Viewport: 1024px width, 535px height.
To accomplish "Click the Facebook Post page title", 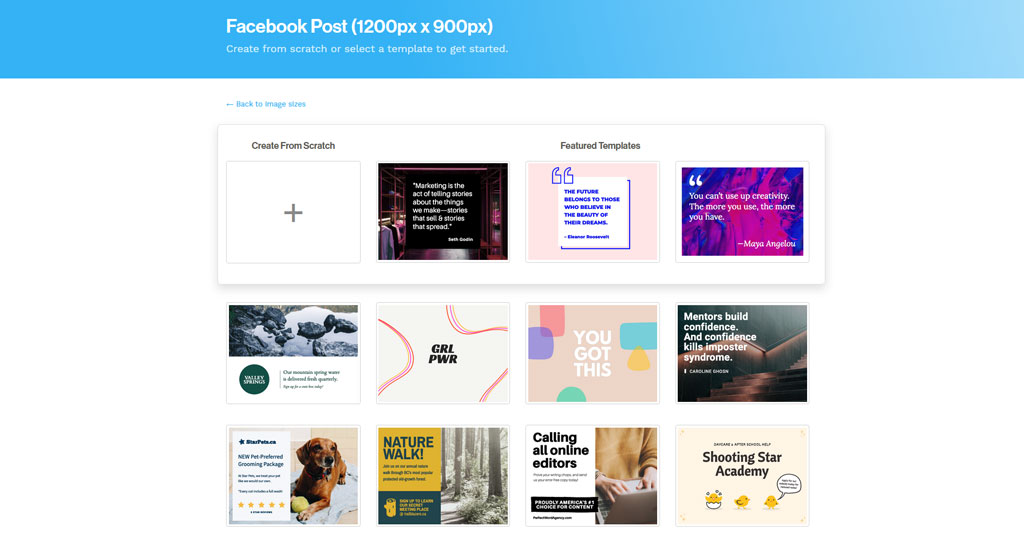I will [x=359, y=27].
